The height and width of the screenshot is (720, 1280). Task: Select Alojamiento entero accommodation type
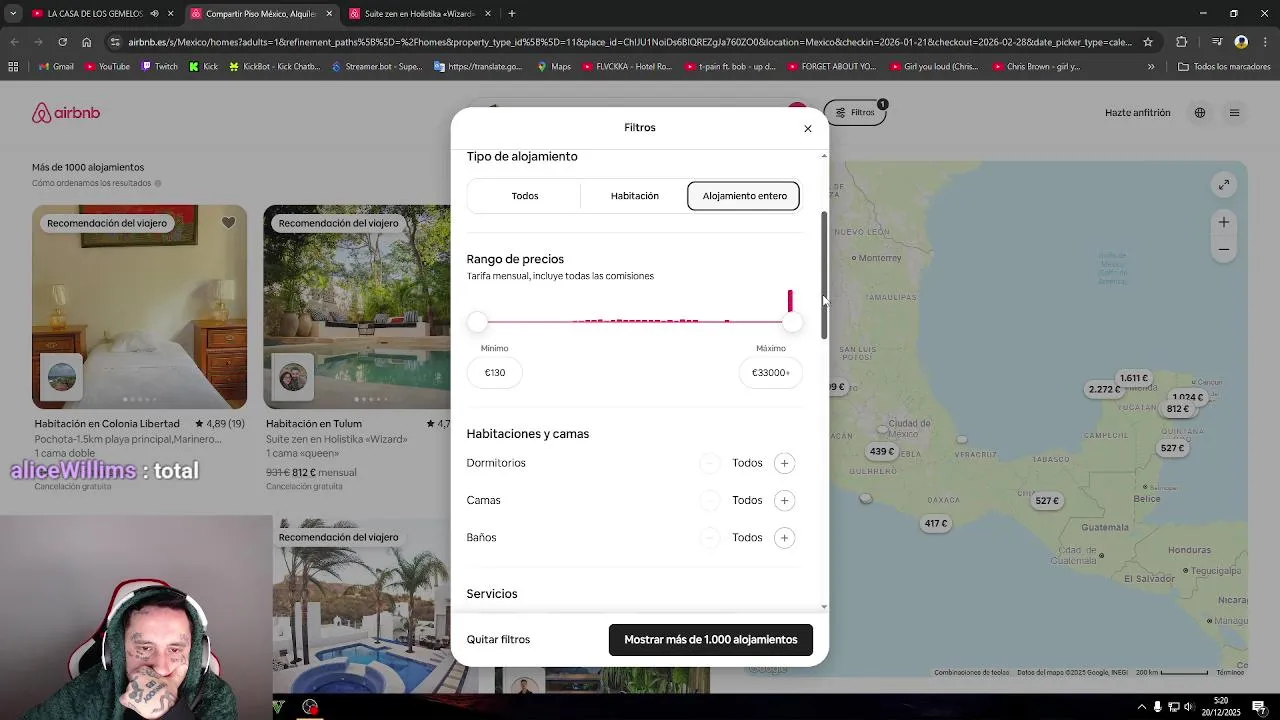pos(744,196)
